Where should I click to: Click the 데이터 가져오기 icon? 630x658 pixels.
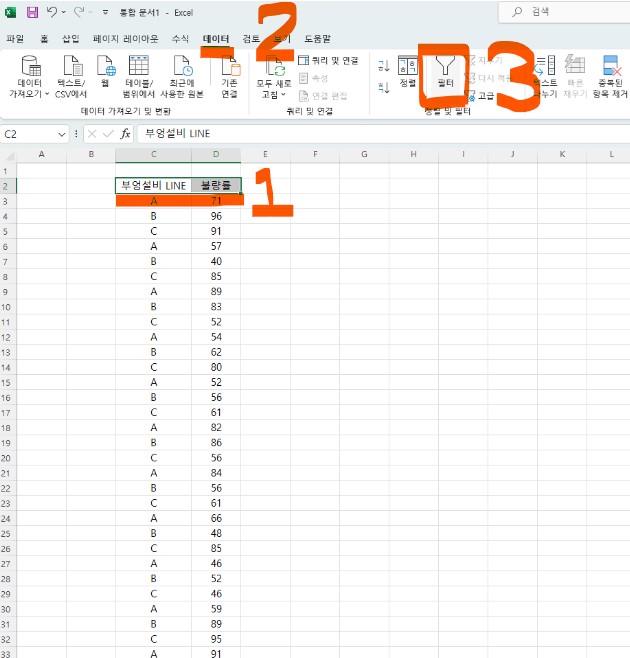[x=31, y=65]
